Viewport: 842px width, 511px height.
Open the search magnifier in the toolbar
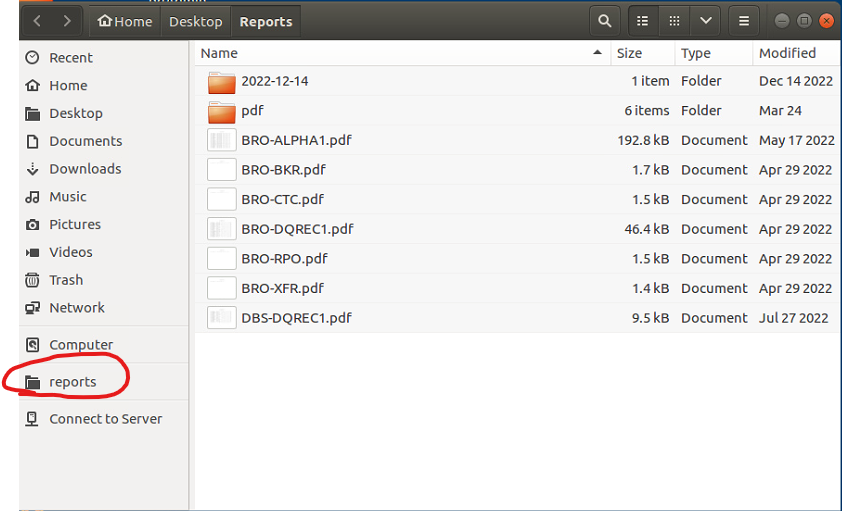(x=605, y=21)
